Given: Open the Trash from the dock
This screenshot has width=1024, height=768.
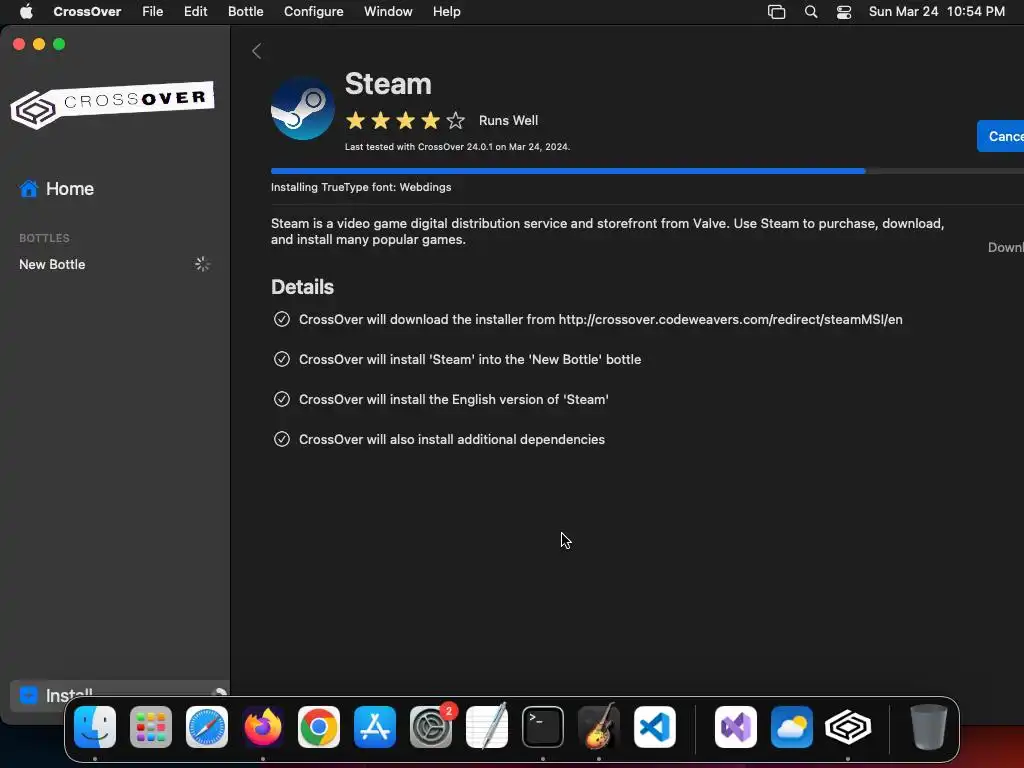Looking at the screenshot, I should tap(928, 726).
